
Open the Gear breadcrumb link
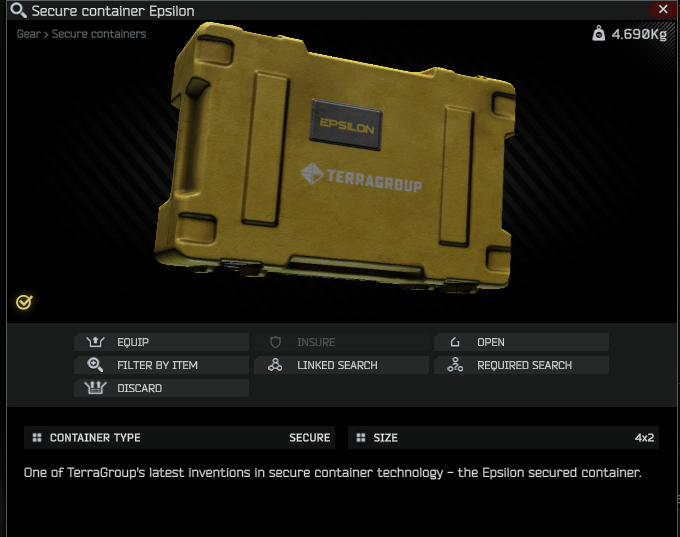(29, 34)
